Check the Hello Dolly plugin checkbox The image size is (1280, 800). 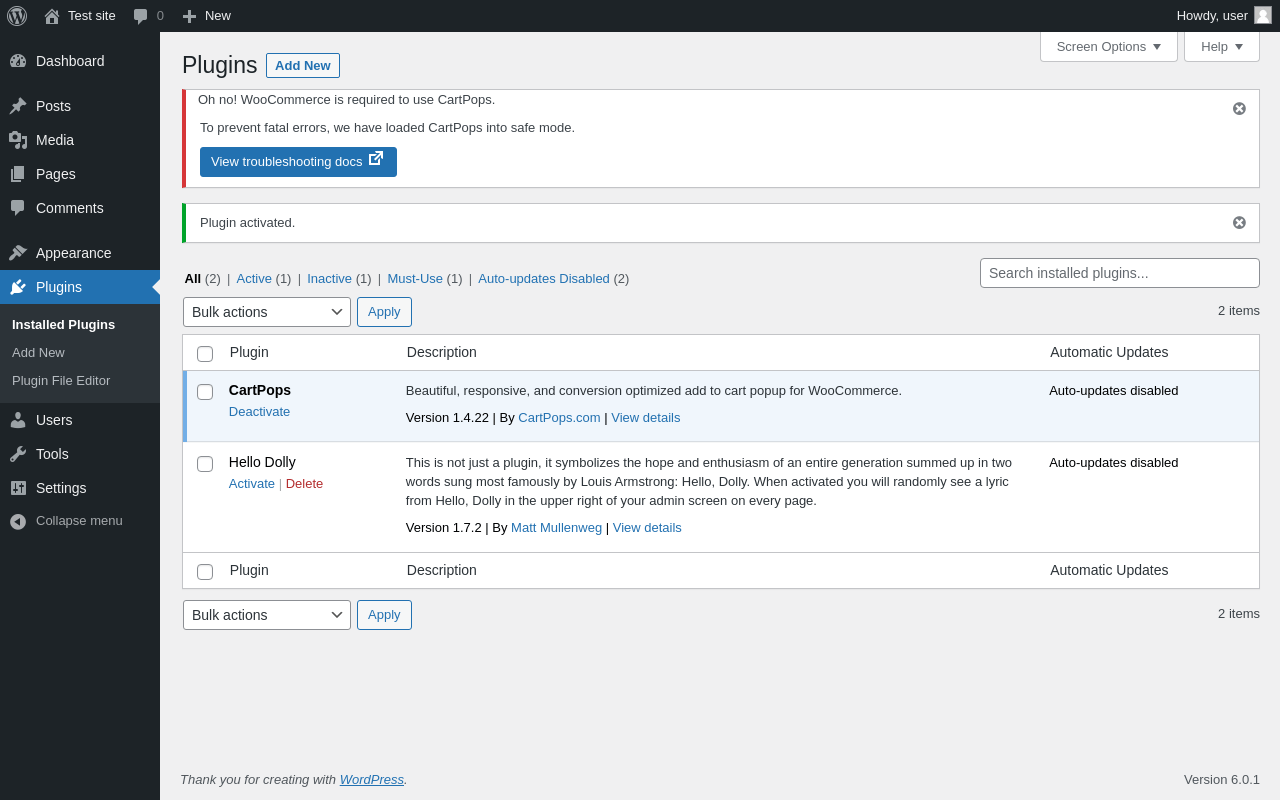(x=205, y=464)
